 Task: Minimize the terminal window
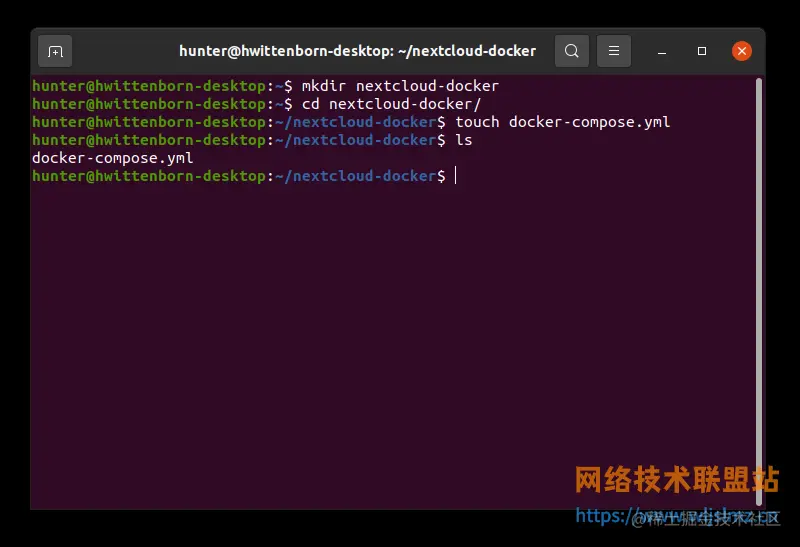(x=662, y=52)
